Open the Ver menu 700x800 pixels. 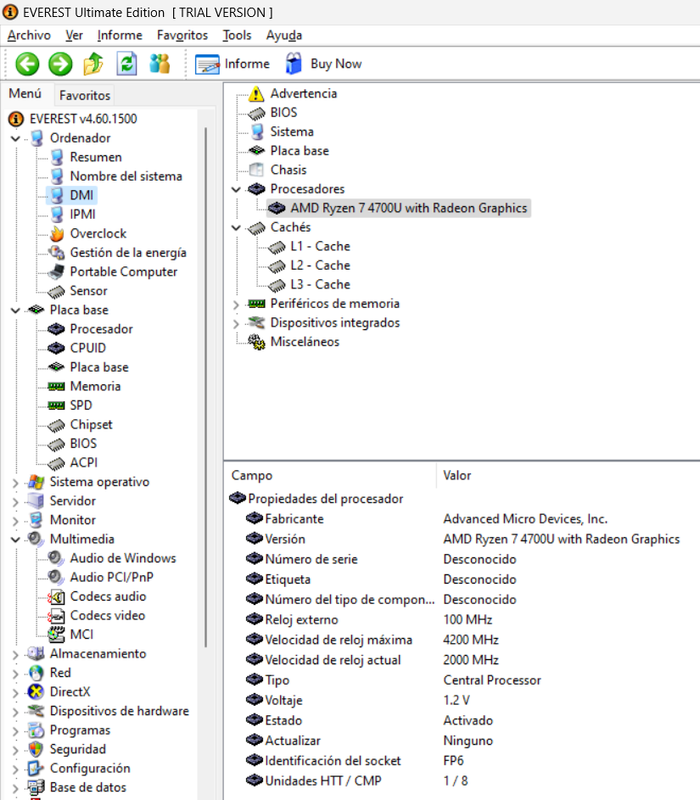click(74, 35)
